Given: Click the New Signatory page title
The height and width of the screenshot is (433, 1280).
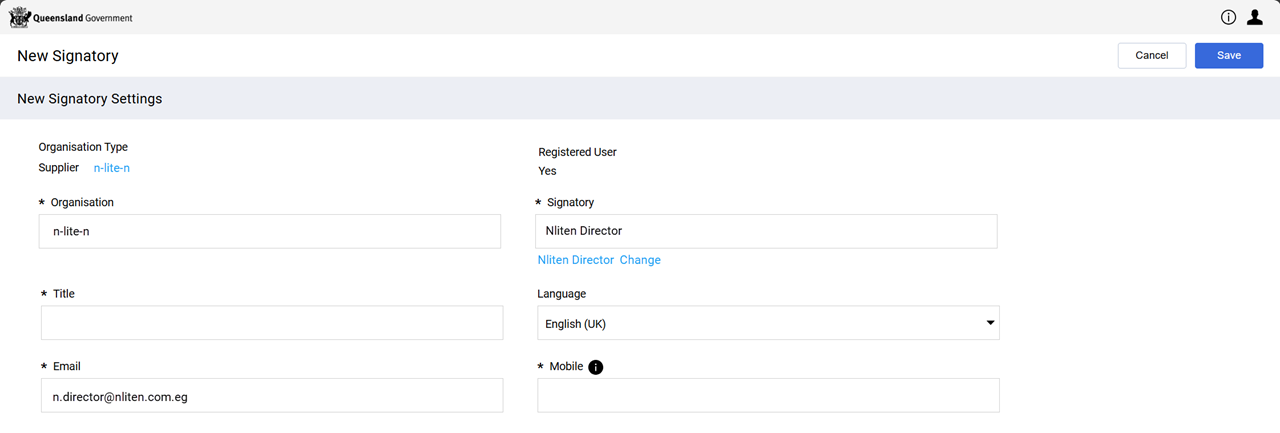Looking at the screenshot, I should [x=68, y=56].
